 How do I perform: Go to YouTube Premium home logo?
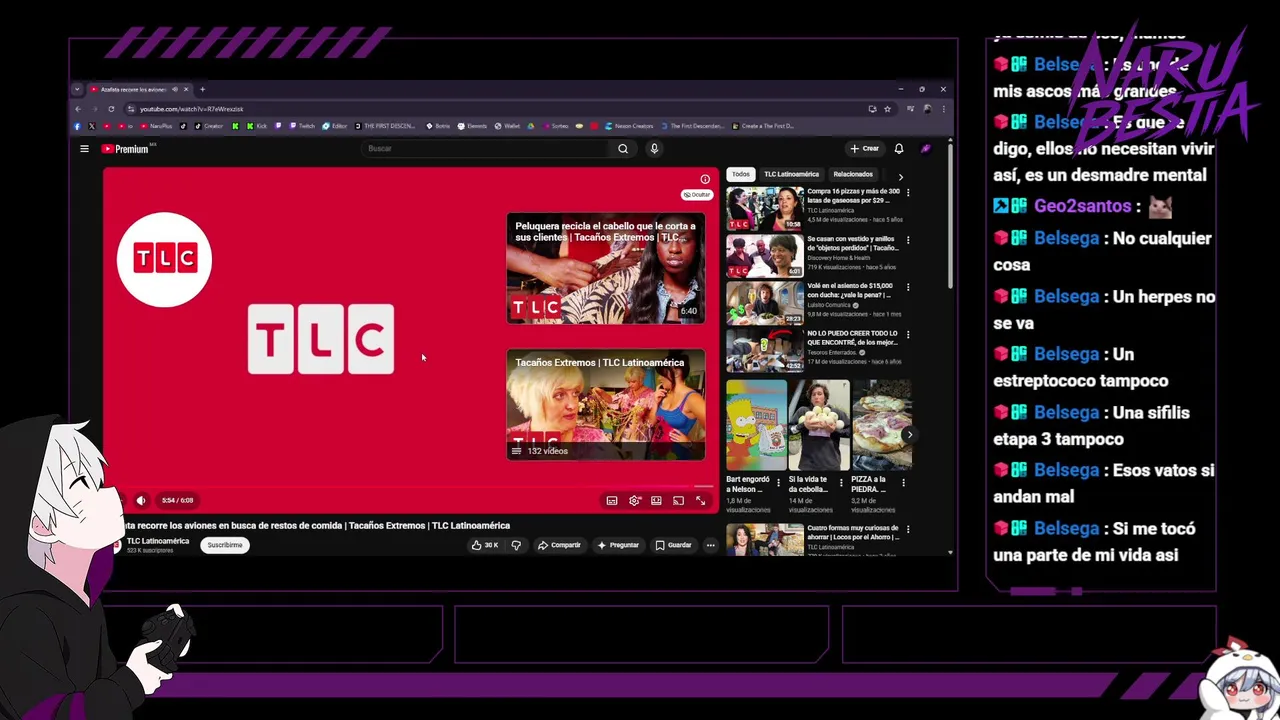(x=125, y=149)
